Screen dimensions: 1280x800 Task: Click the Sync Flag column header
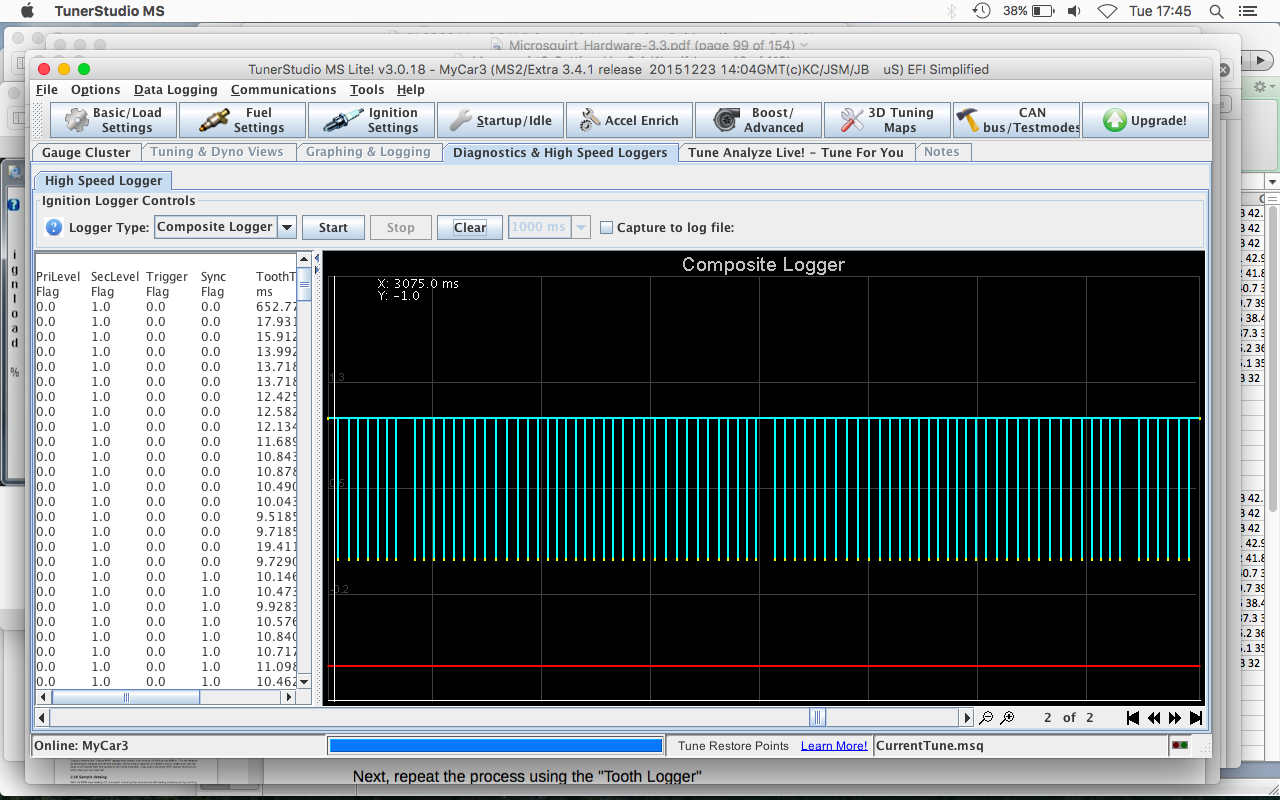click(x=213, y=284)
